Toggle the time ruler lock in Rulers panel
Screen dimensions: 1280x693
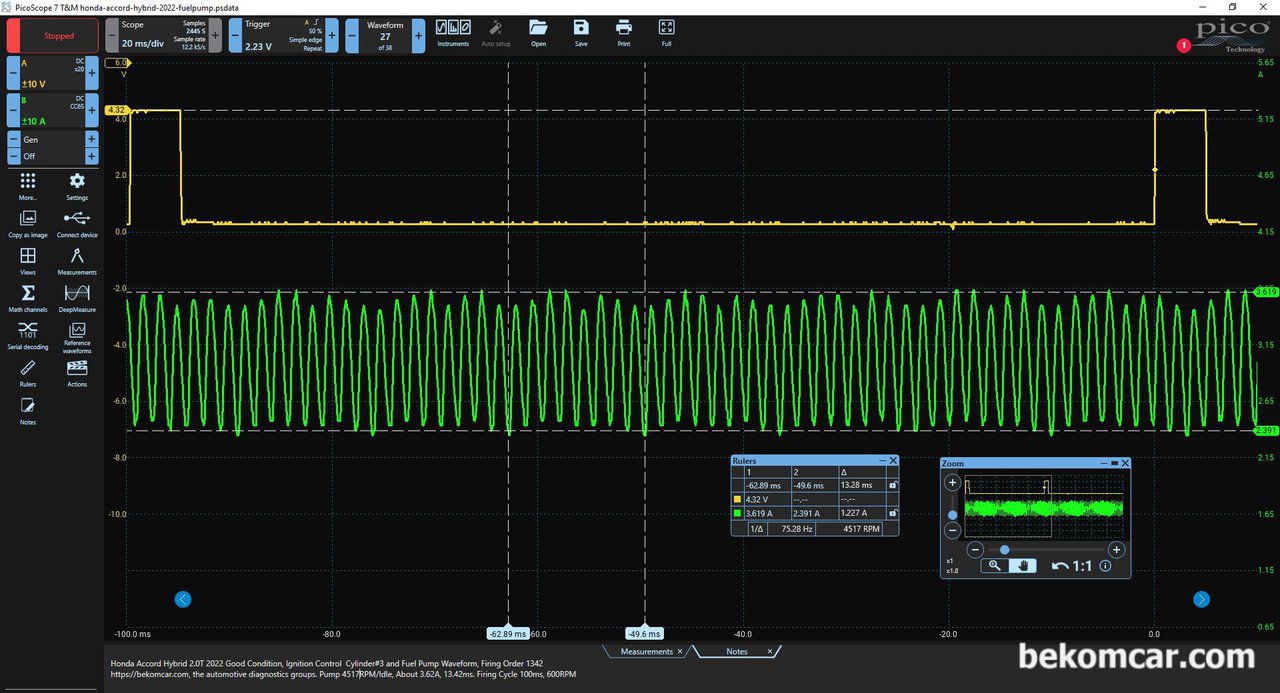pos(892,485)
